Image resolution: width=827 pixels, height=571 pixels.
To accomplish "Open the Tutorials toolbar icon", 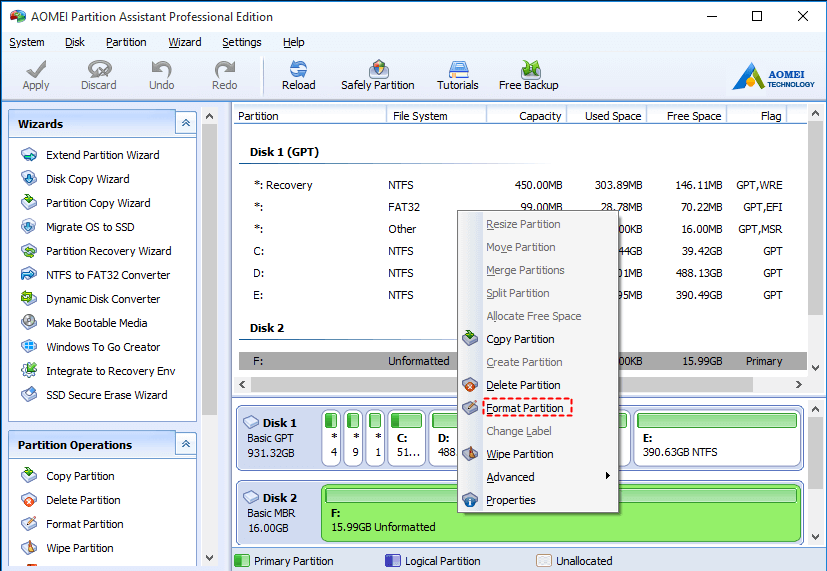I will tap(458, 71).
